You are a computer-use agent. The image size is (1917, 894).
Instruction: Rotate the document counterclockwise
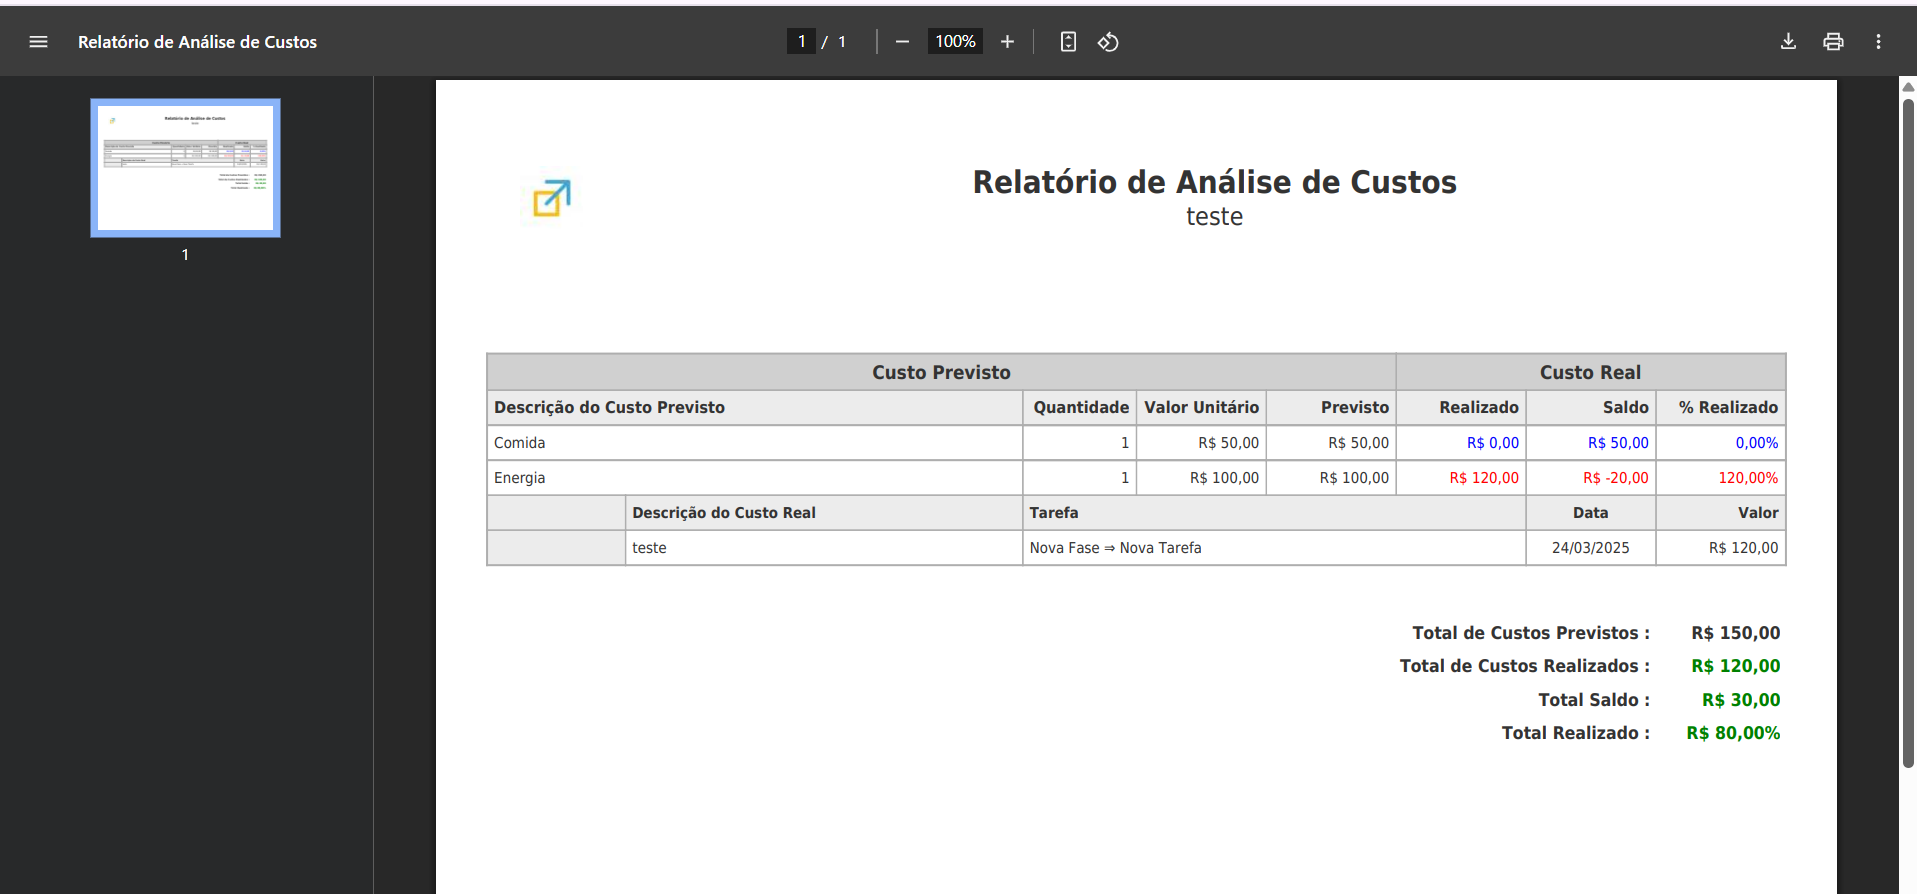click(1108, 42)
